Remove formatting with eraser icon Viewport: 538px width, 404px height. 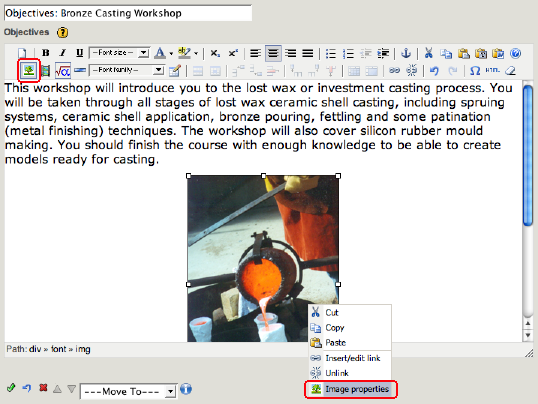[x=510, y=71]
